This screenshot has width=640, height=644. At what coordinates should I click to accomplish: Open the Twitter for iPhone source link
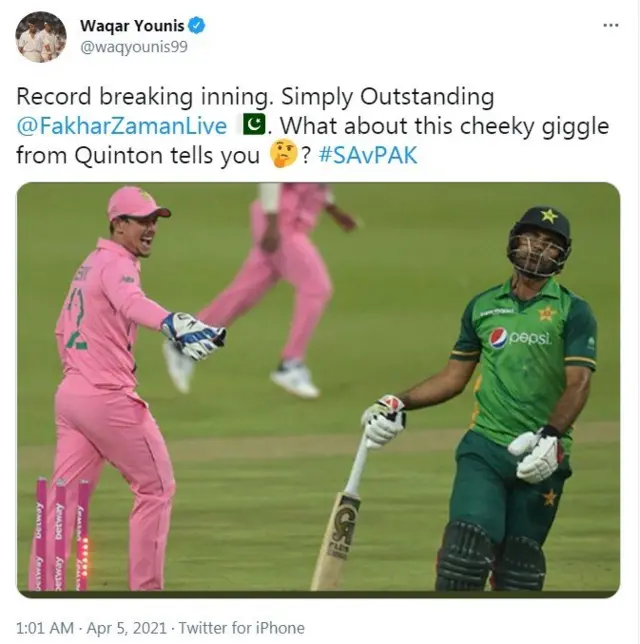click(x=242, y=628)
